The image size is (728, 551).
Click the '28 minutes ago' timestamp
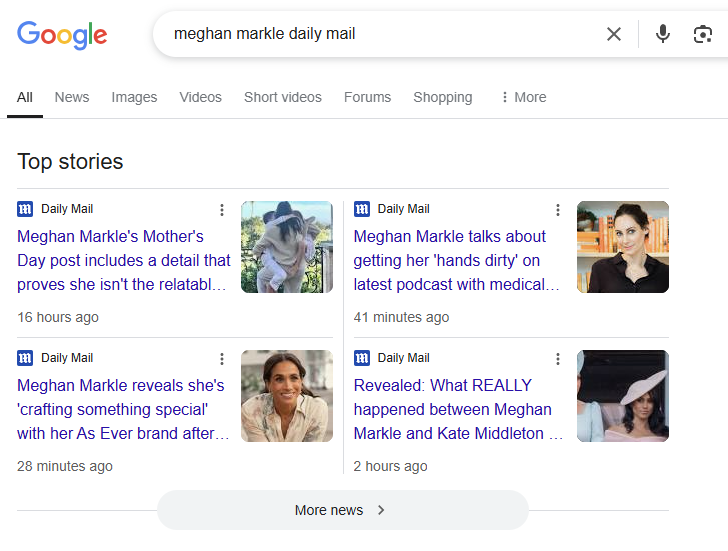pyautogui.click(x=65, y=467)
